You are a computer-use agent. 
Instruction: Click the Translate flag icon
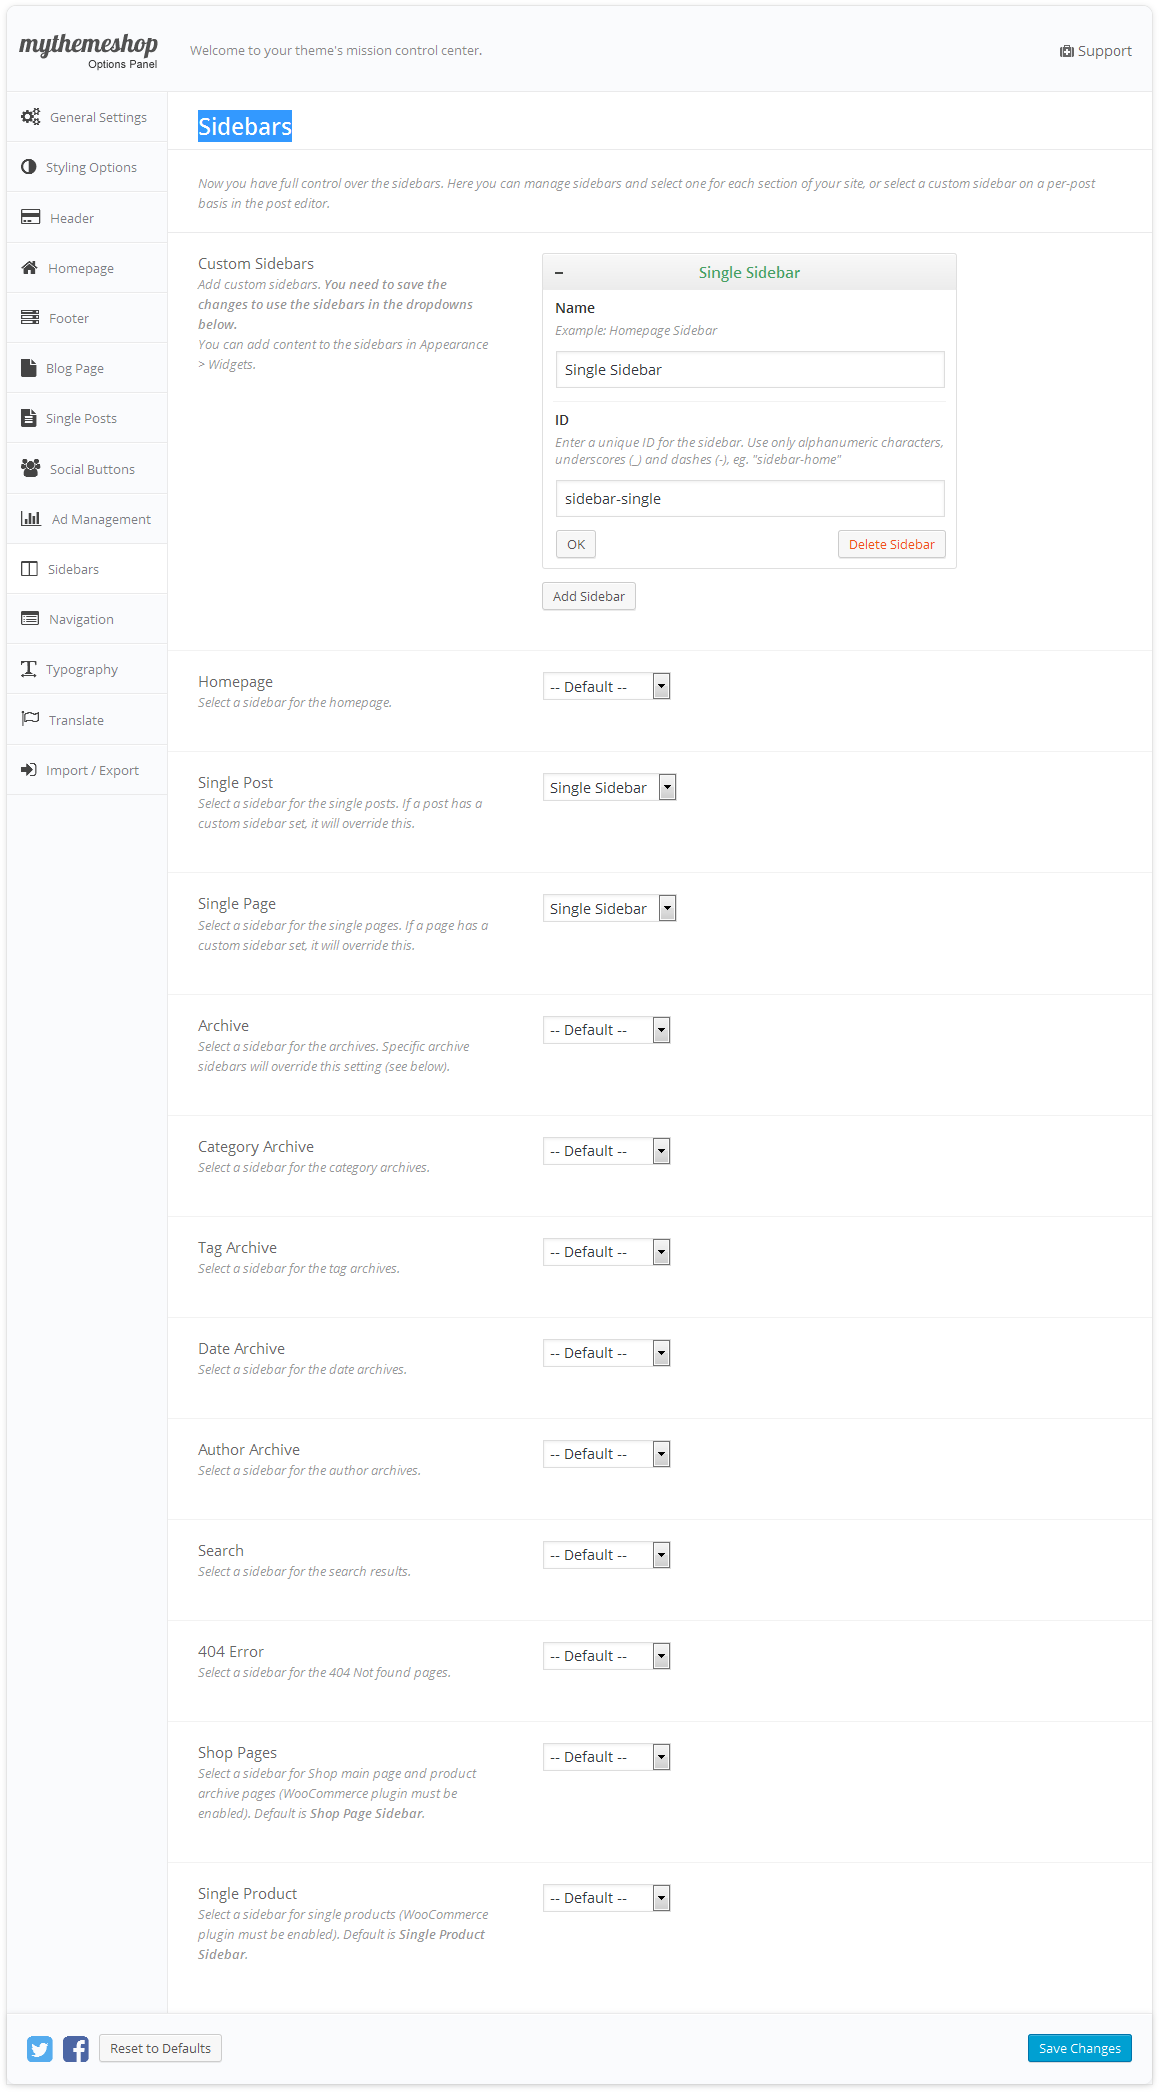point(30,719)
